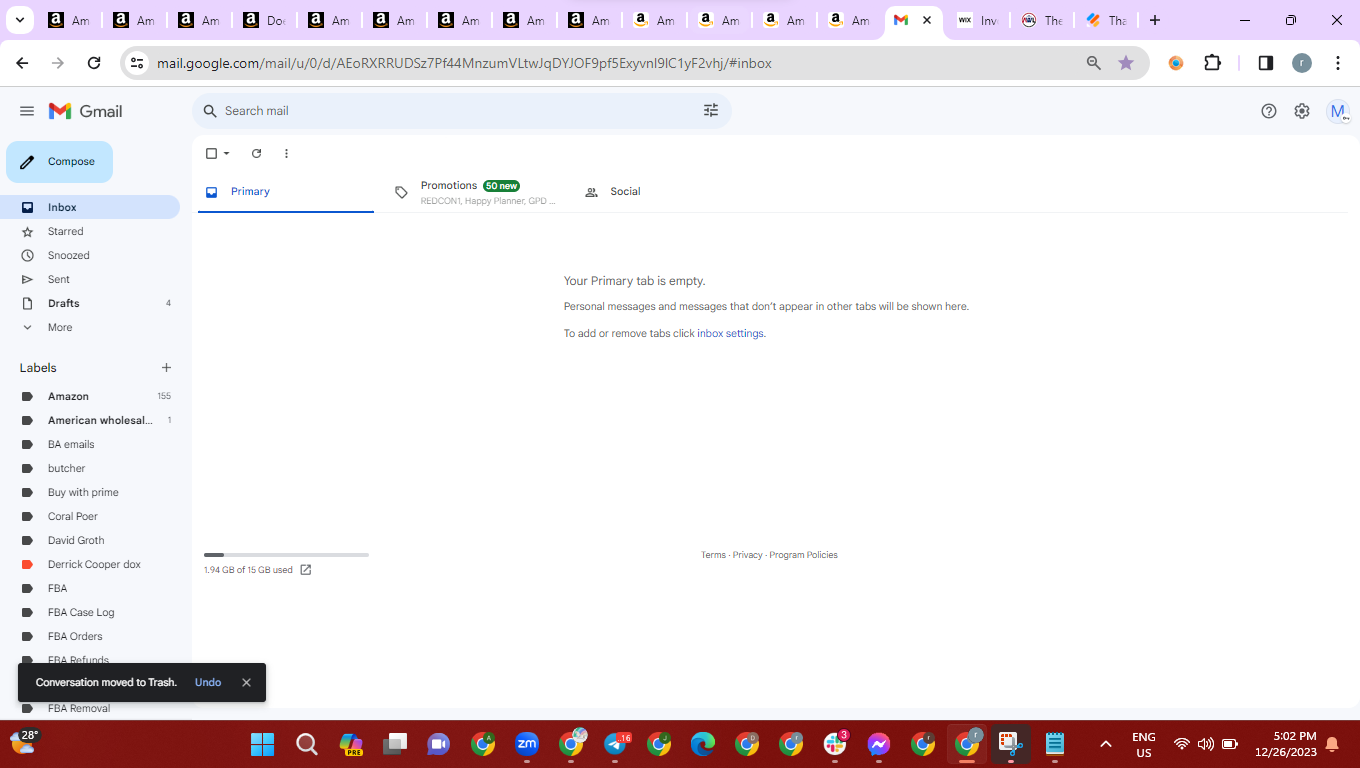The height and width of the screenshot is (768, 1360).
Task: Open the Privacy link
Action: coord(747,555)
